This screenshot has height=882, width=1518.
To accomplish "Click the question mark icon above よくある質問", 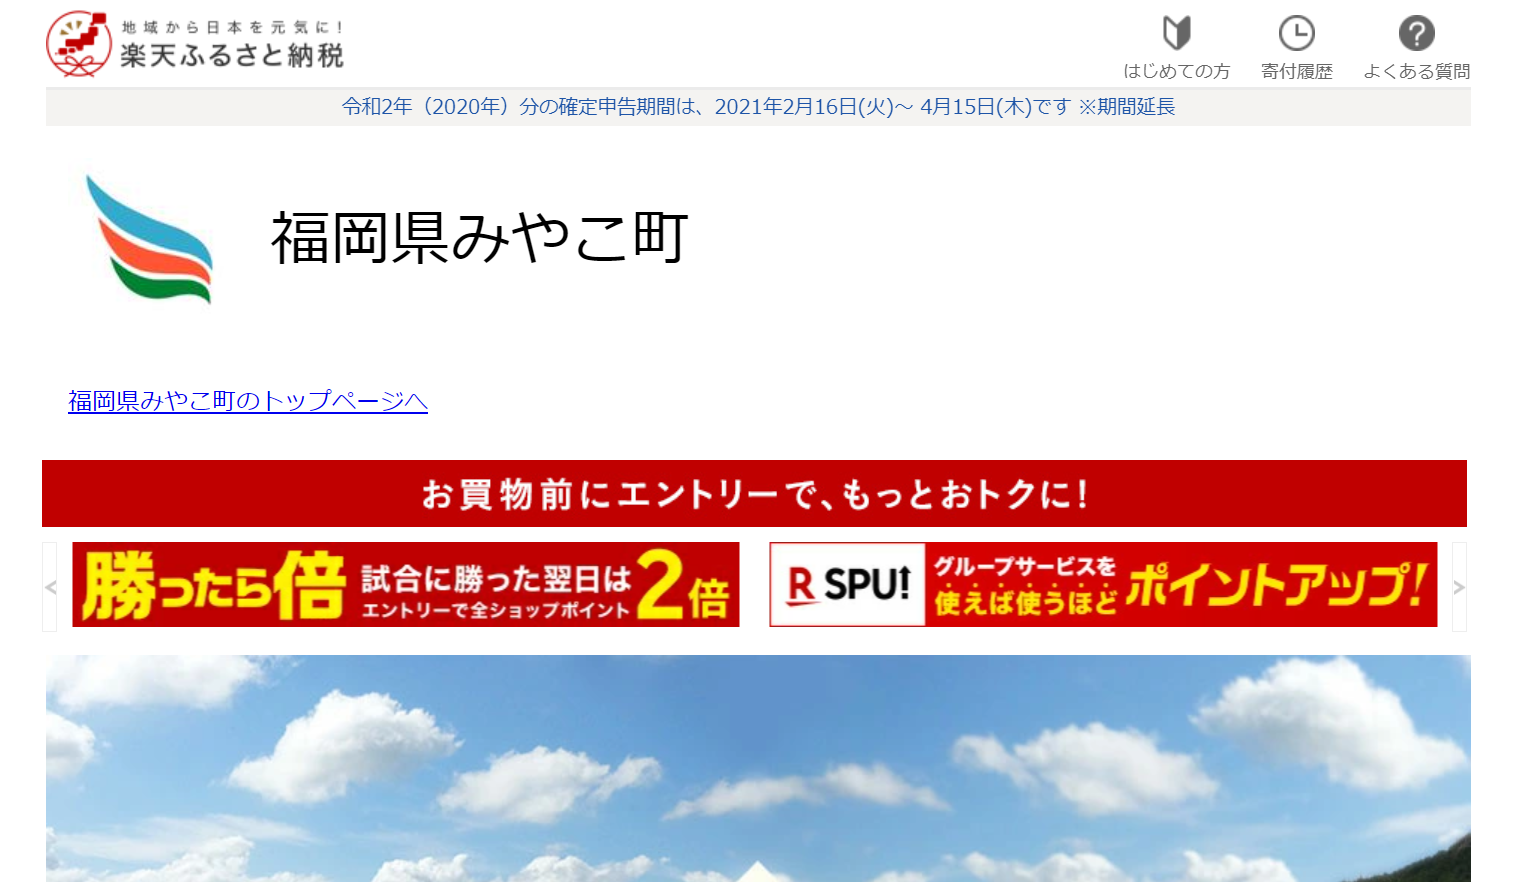I will point(1415,32).
